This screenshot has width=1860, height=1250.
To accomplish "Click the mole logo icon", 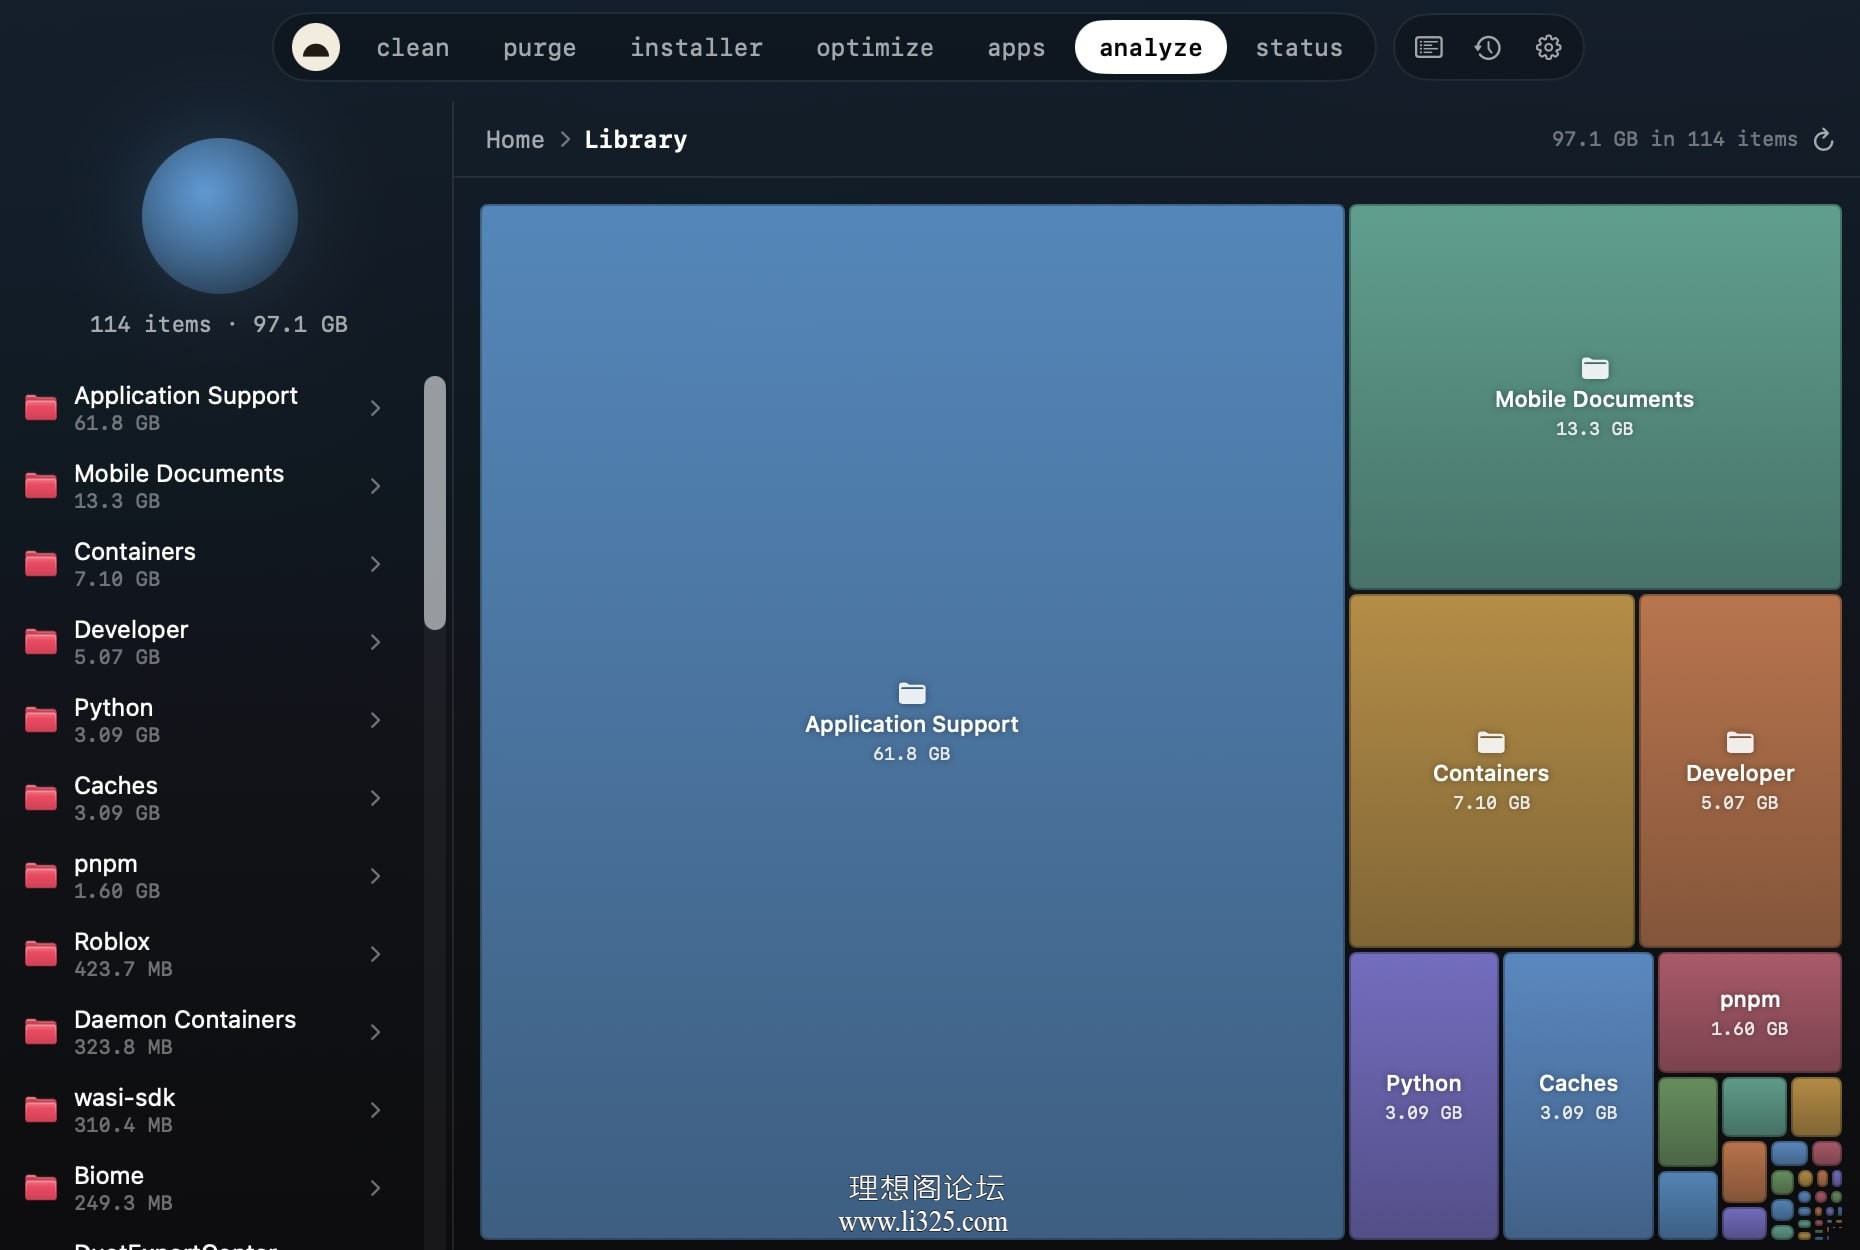I will click(316, 47).
